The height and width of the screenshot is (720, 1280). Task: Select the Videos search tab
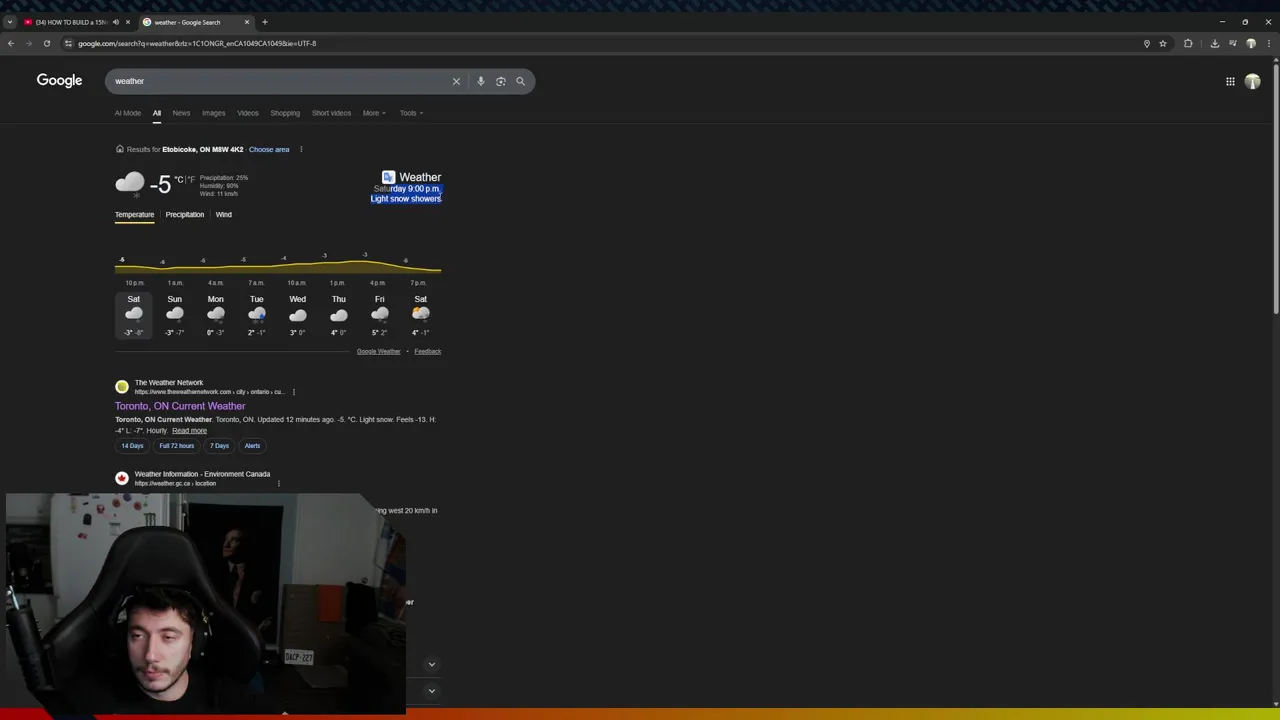pyautogui.click(x=248, y=113)
